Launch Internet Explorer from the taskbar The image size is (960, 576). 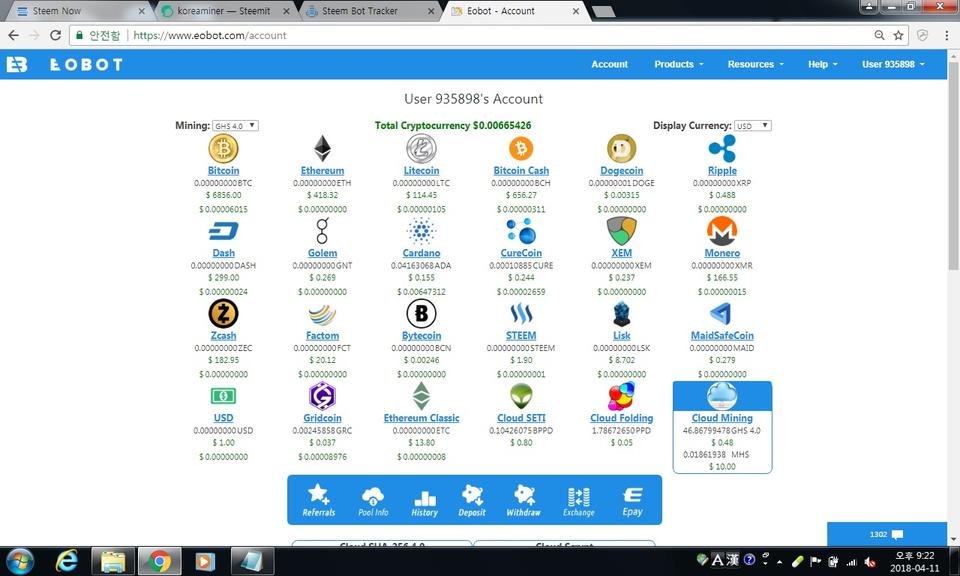click(66, 561)
